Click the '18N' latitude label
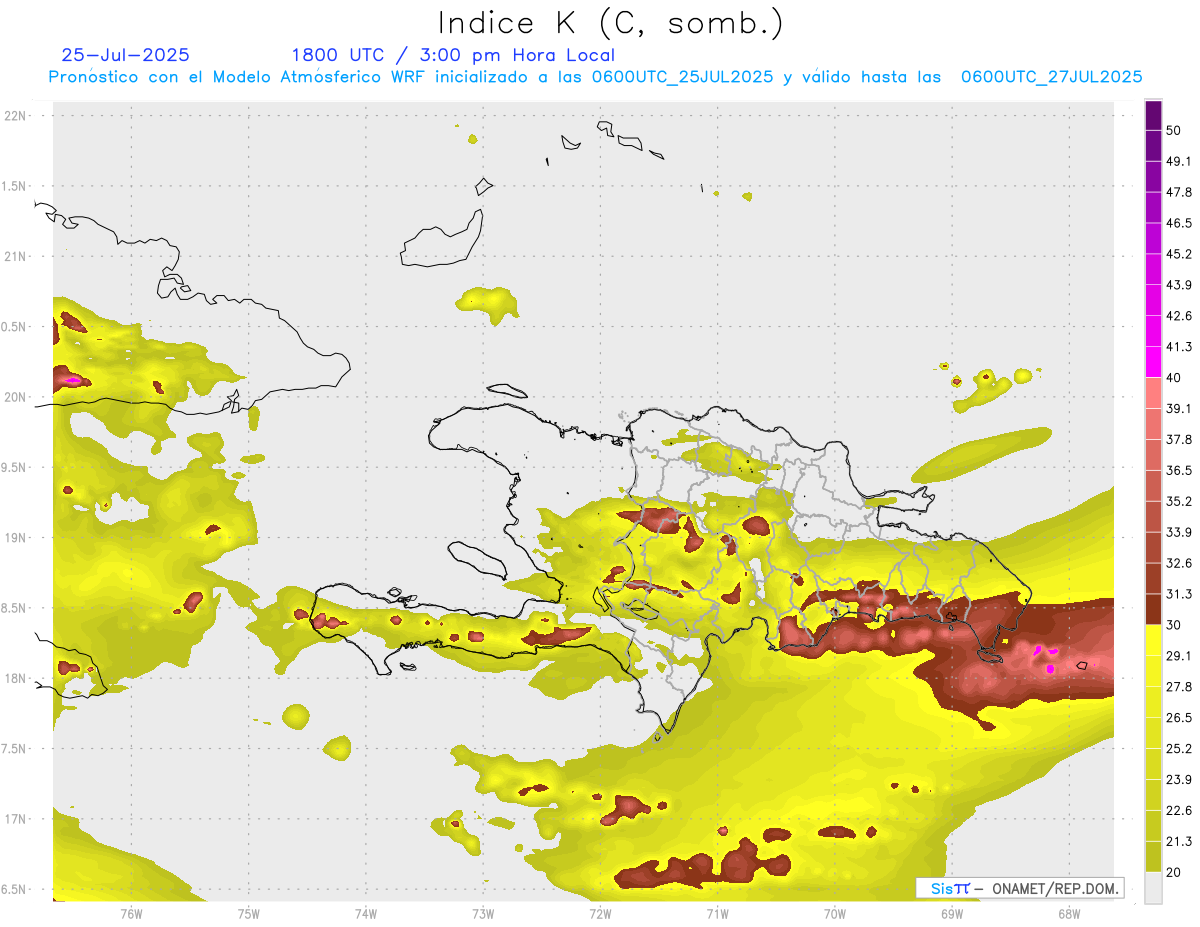1200x927 pixels. point(16,678)
